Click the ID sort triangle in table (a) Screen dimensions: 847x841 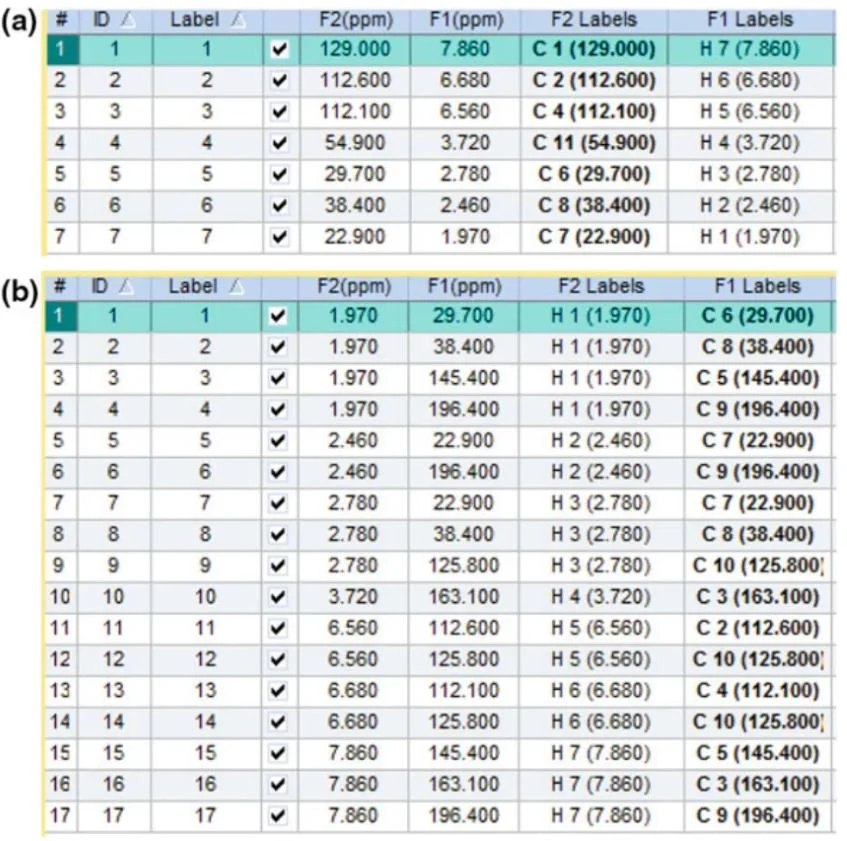[x=128, y=20]
